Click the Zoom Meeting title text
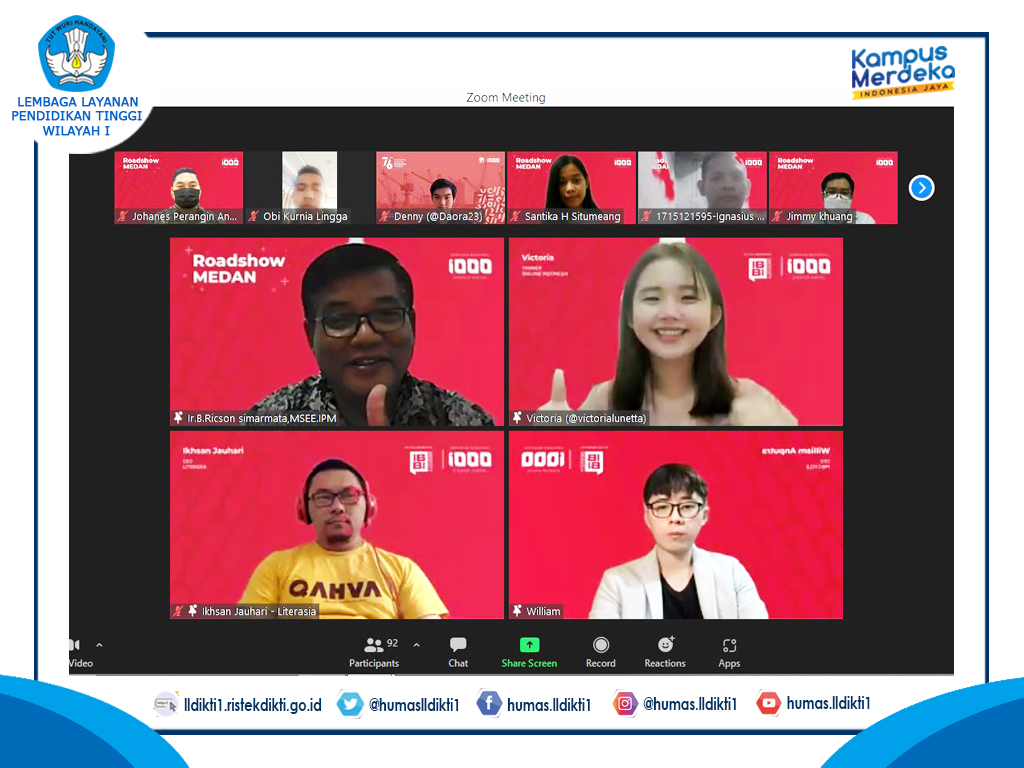This screenshot has height=768, width=1024. [506, 97]
